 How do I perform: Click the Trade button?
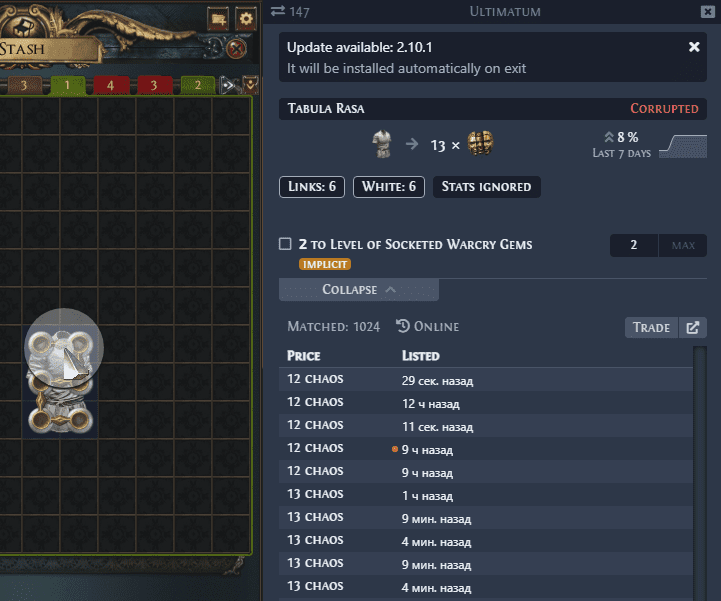[651, 327]
